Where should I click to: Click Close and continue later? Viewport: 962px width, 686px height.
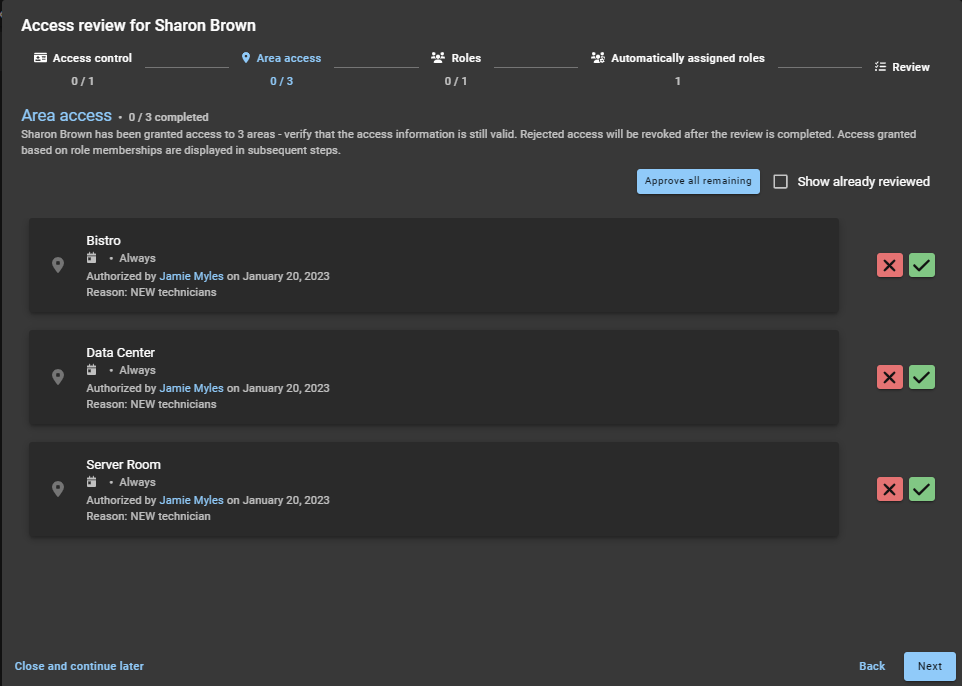tap(79, 666)
